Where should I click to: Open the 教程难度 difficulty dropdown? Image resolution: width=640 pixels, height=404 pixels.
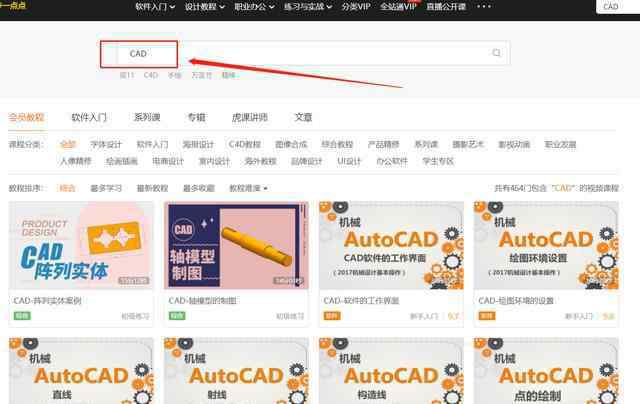[x=248, y=188]
